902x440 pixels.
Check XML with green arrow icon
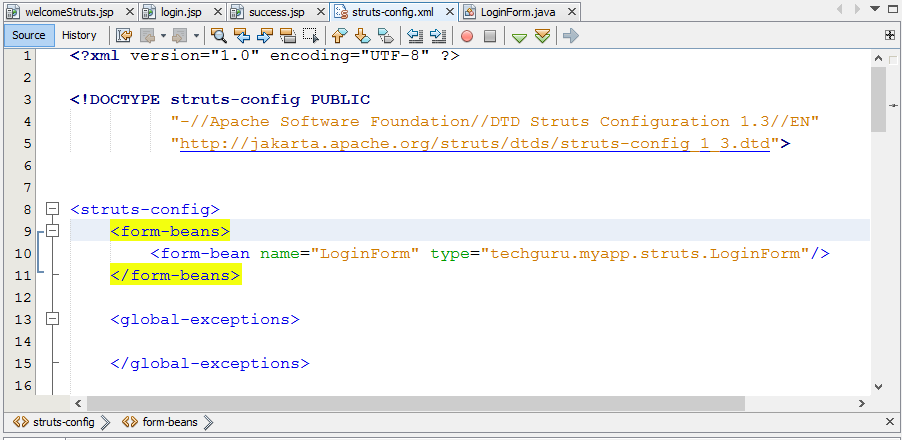tap(519, 37)
